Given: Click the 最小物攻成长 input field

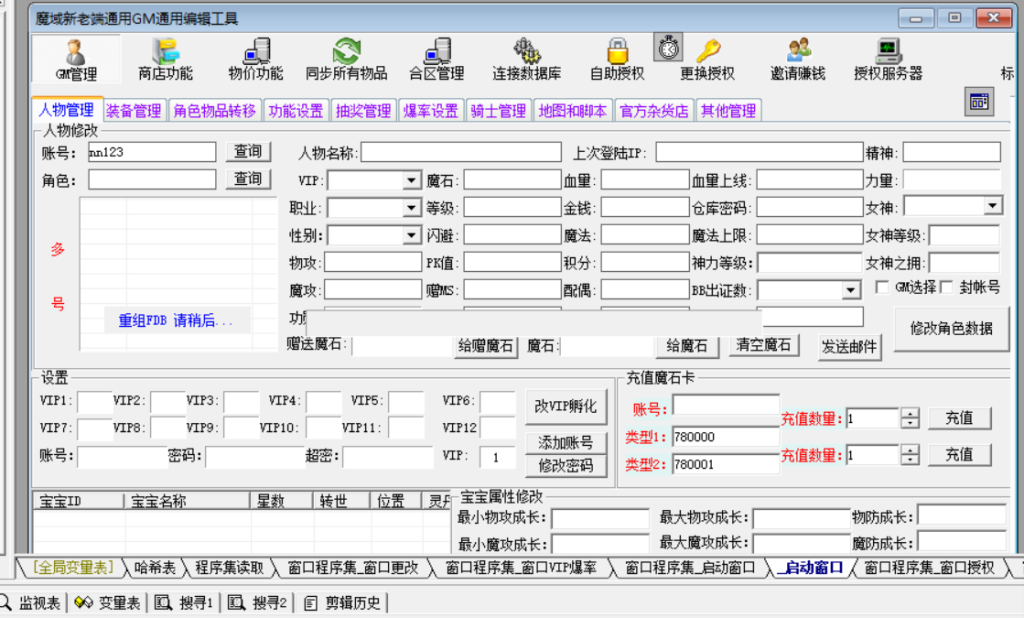Looking at the screenshot, I should [600, 519].
